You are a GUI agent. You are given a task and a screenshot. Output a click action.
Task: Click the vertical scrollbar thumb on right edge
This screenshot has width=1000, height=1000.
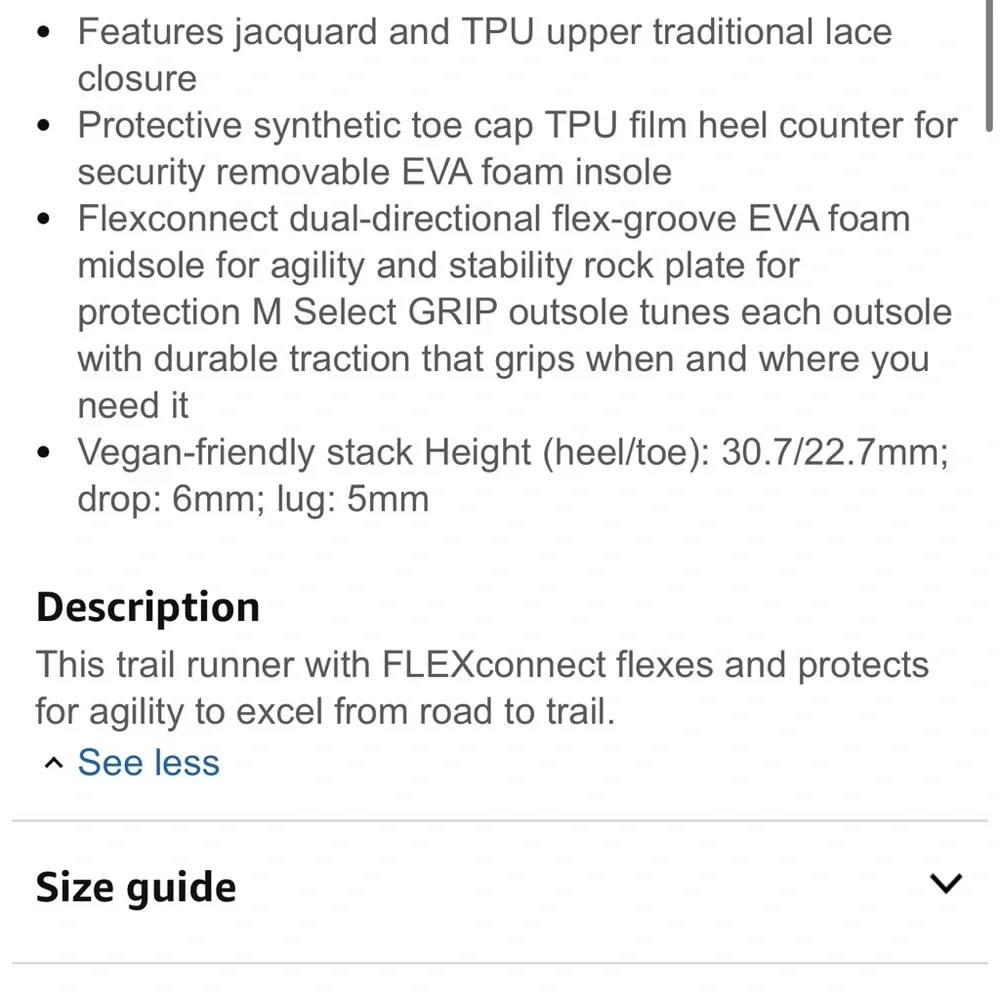tap(989, 66)
